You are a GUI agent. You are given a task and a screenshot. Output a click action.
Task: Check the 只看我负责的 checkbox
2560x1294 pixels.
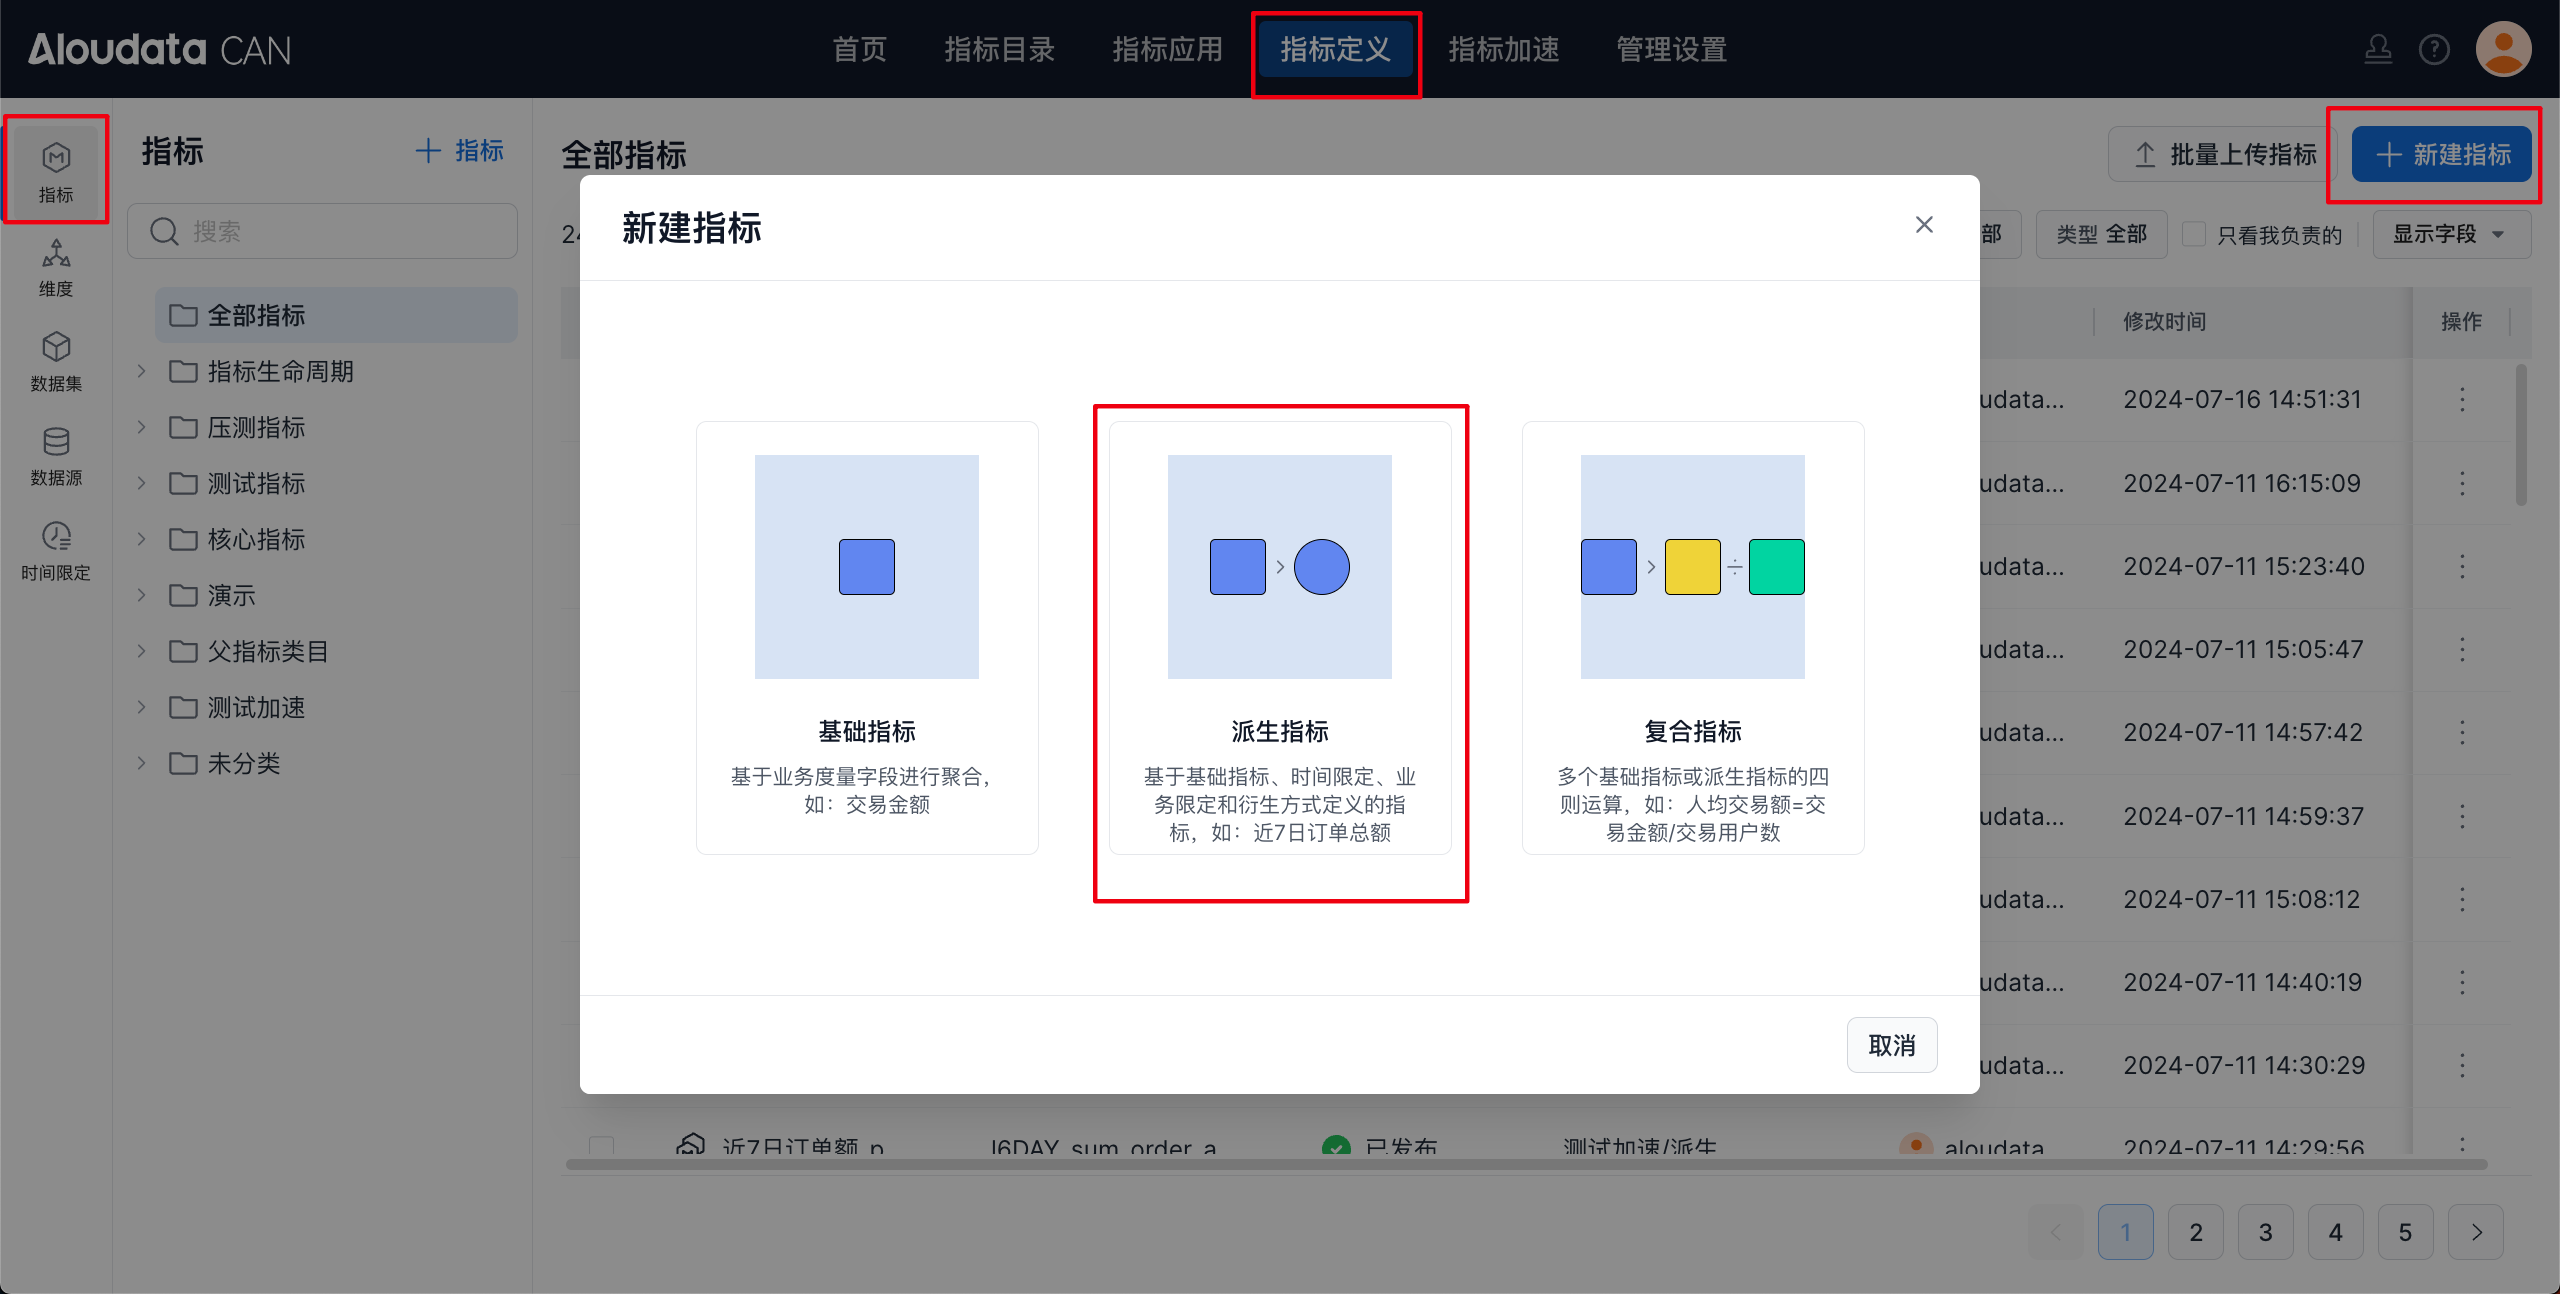(2194, 234)
